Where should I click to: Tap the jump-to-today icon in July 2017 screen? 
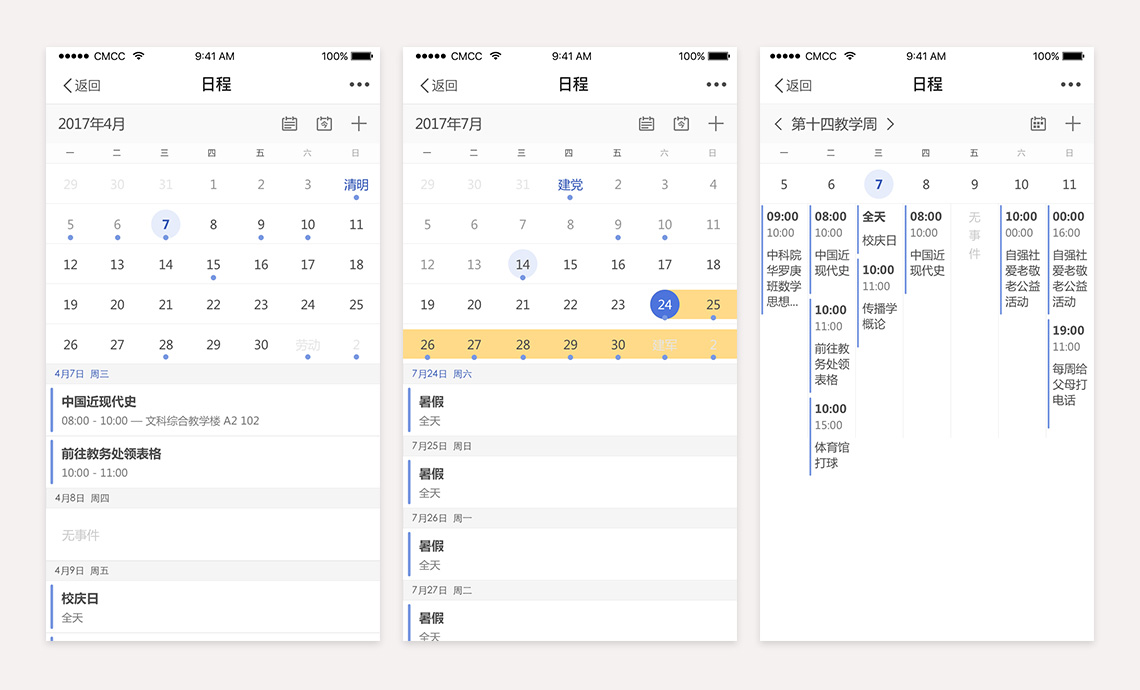pyautogui.click(x=681, y=124)
